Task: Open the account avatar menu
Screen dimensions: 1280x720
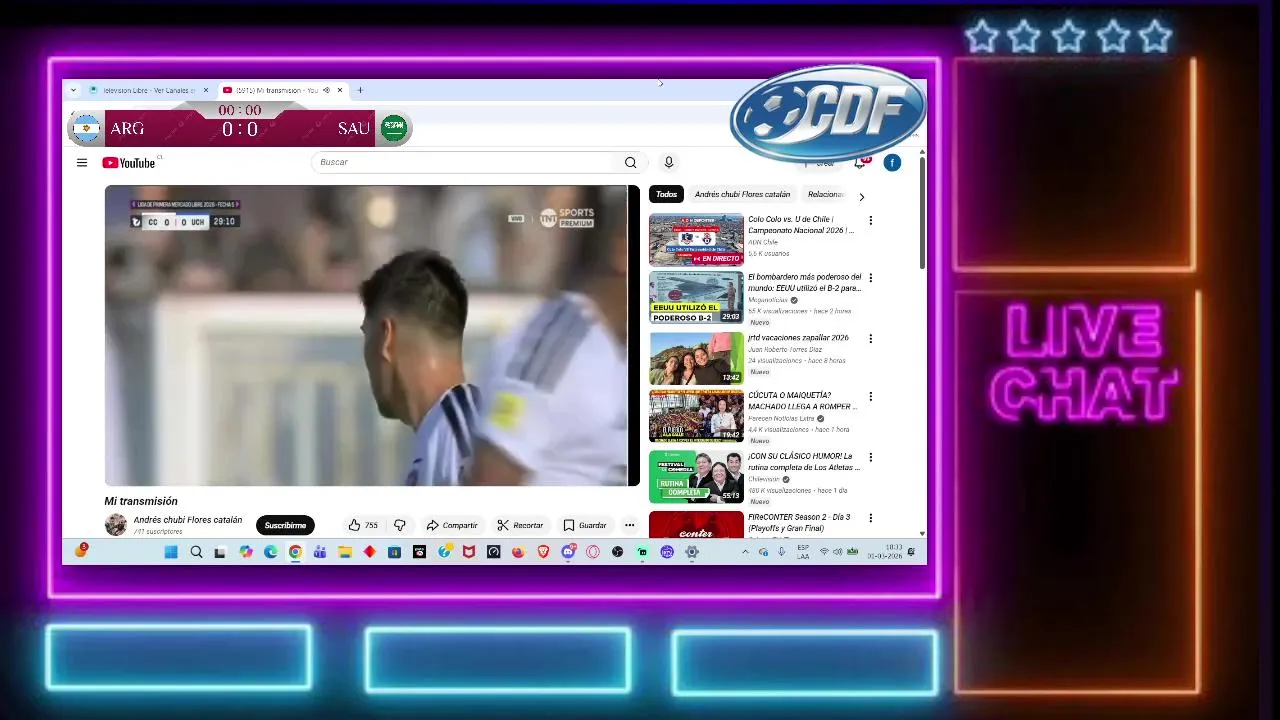Action: pyautogui.click(x=892, y=163)
